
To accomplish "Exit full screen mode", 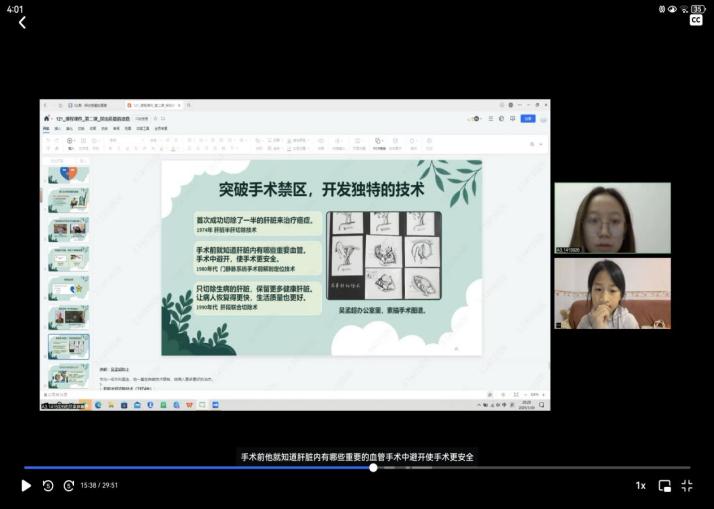I will pyautogui.click(x=687, y=486).
